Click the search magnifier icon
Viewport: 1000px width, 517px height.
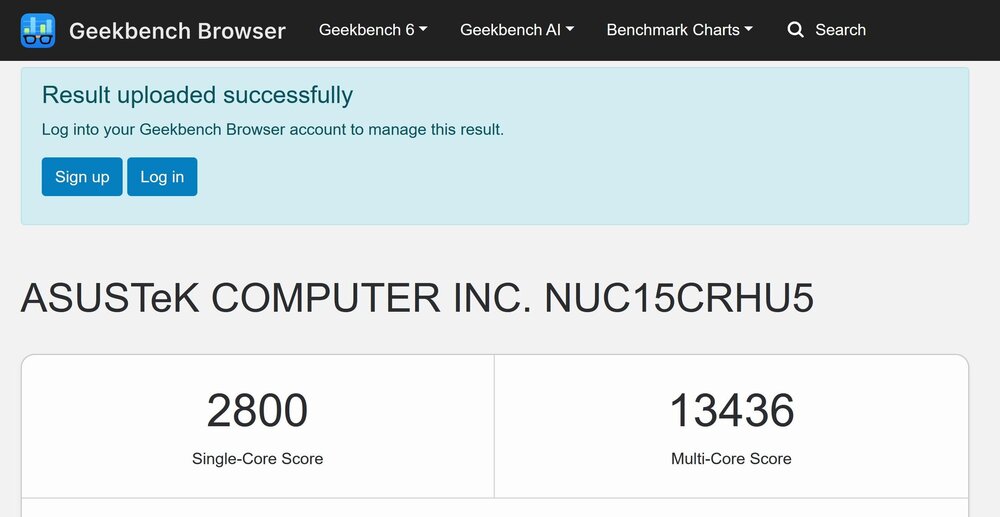pyautogui.click(x=795, y=30)
